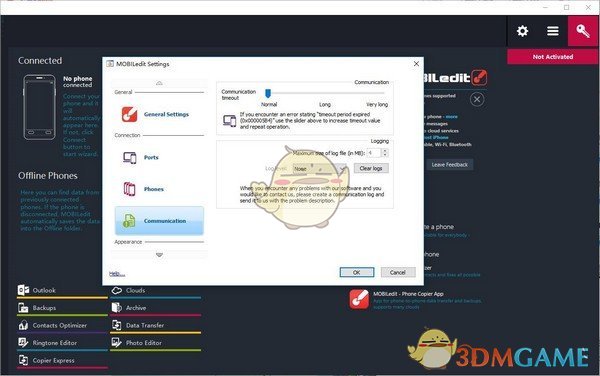Click the General Settings red icon
The width and height of the screenshot is (600, 376).
click(x=129, y=114)
